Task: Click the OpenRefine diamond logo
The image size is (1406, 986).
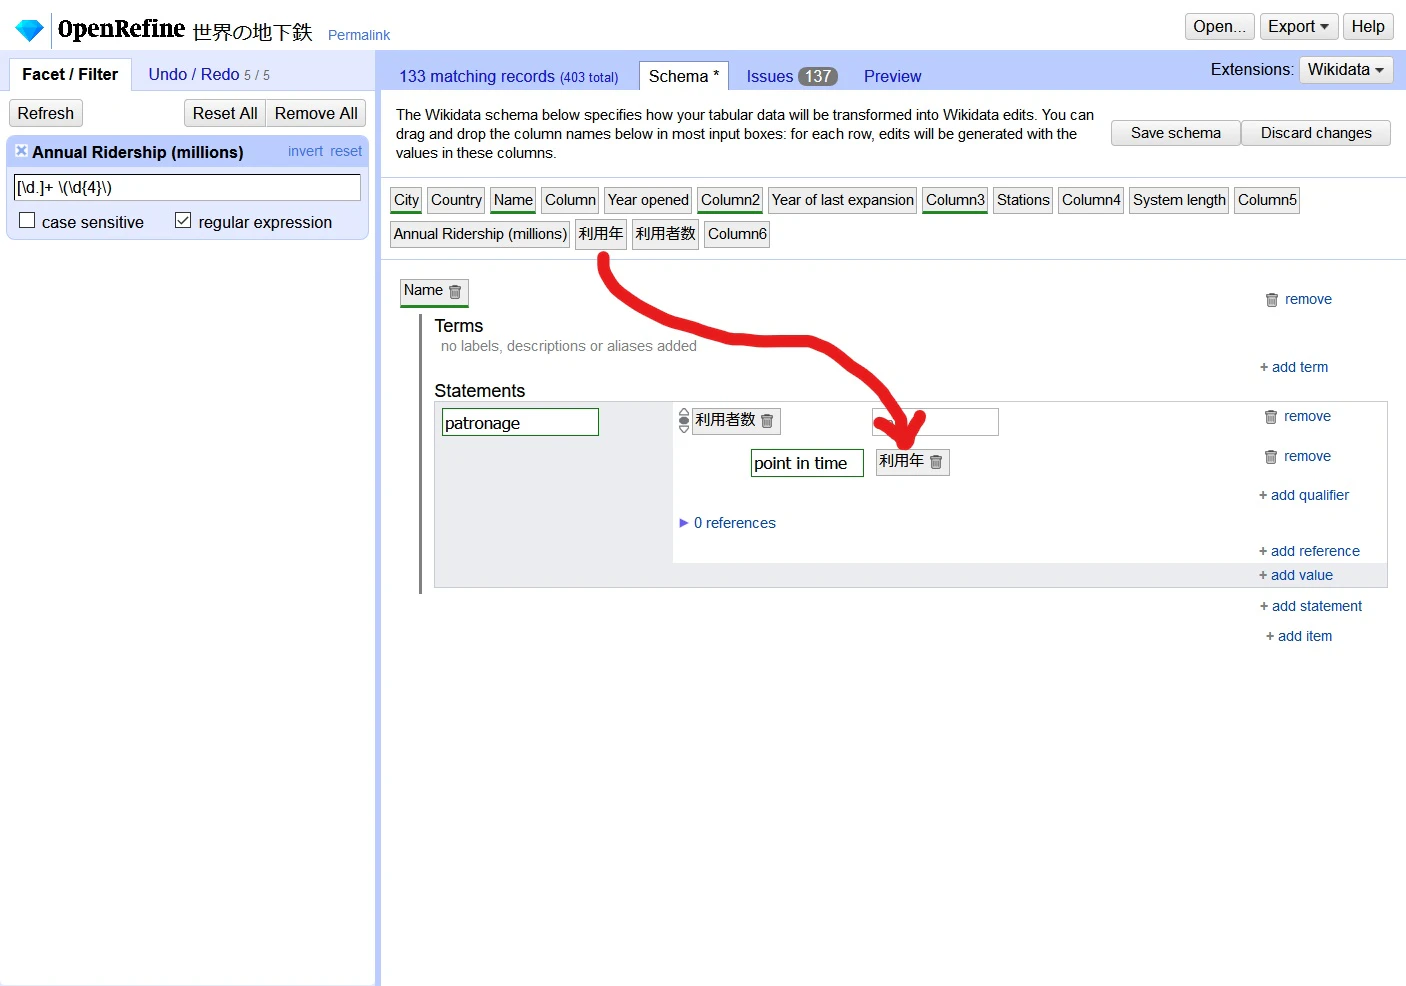Action: coord(30,30)
